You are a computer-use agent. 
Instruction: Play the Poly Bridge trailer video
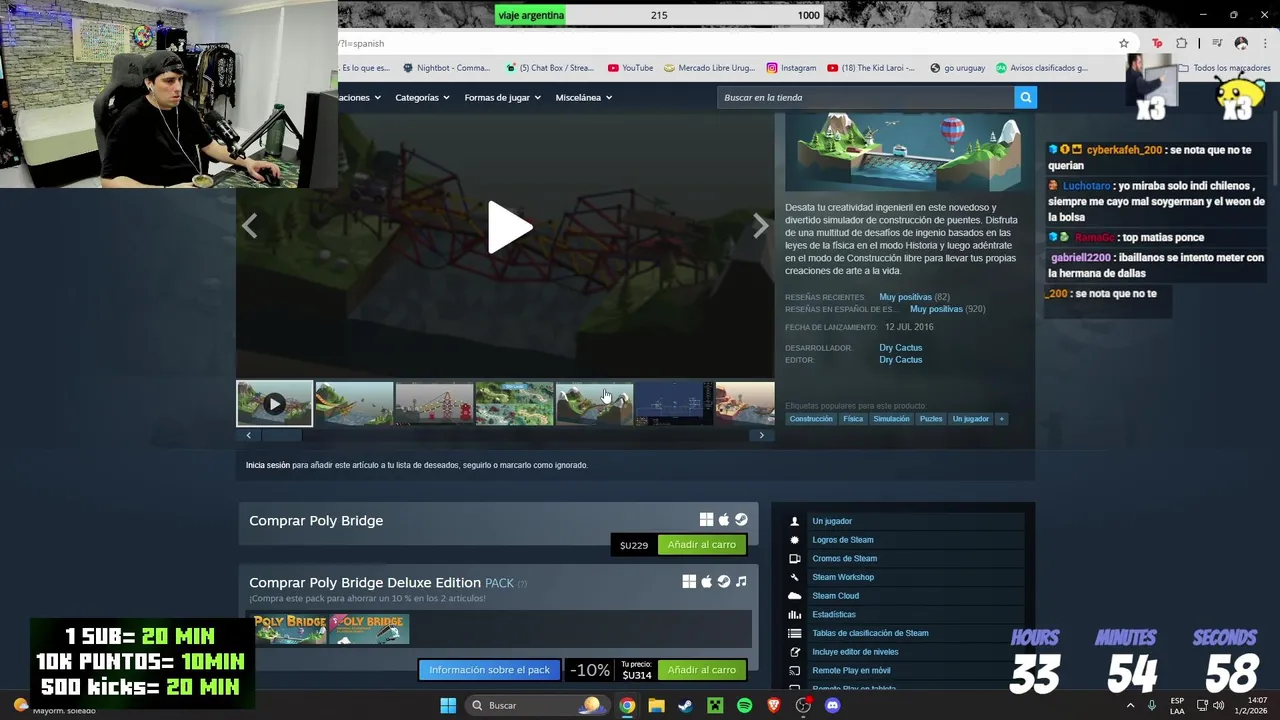point(510,228)
